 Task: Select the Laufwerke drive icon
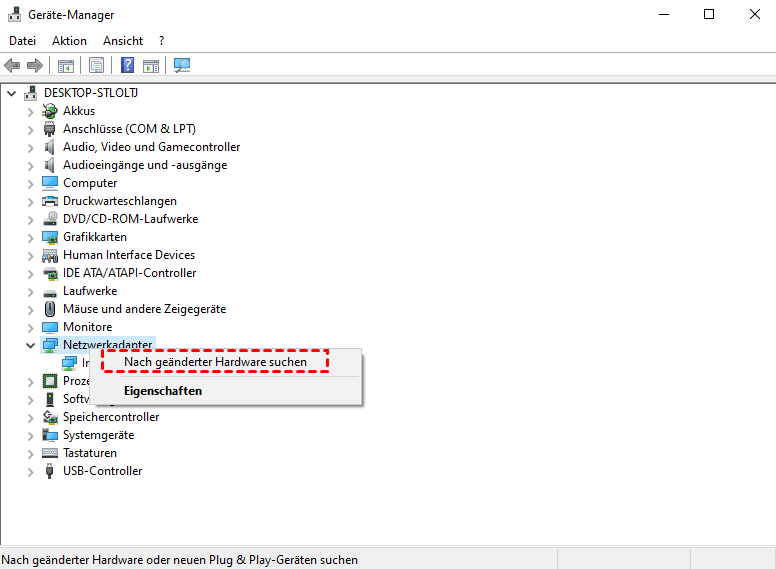(x=49, y=292)
